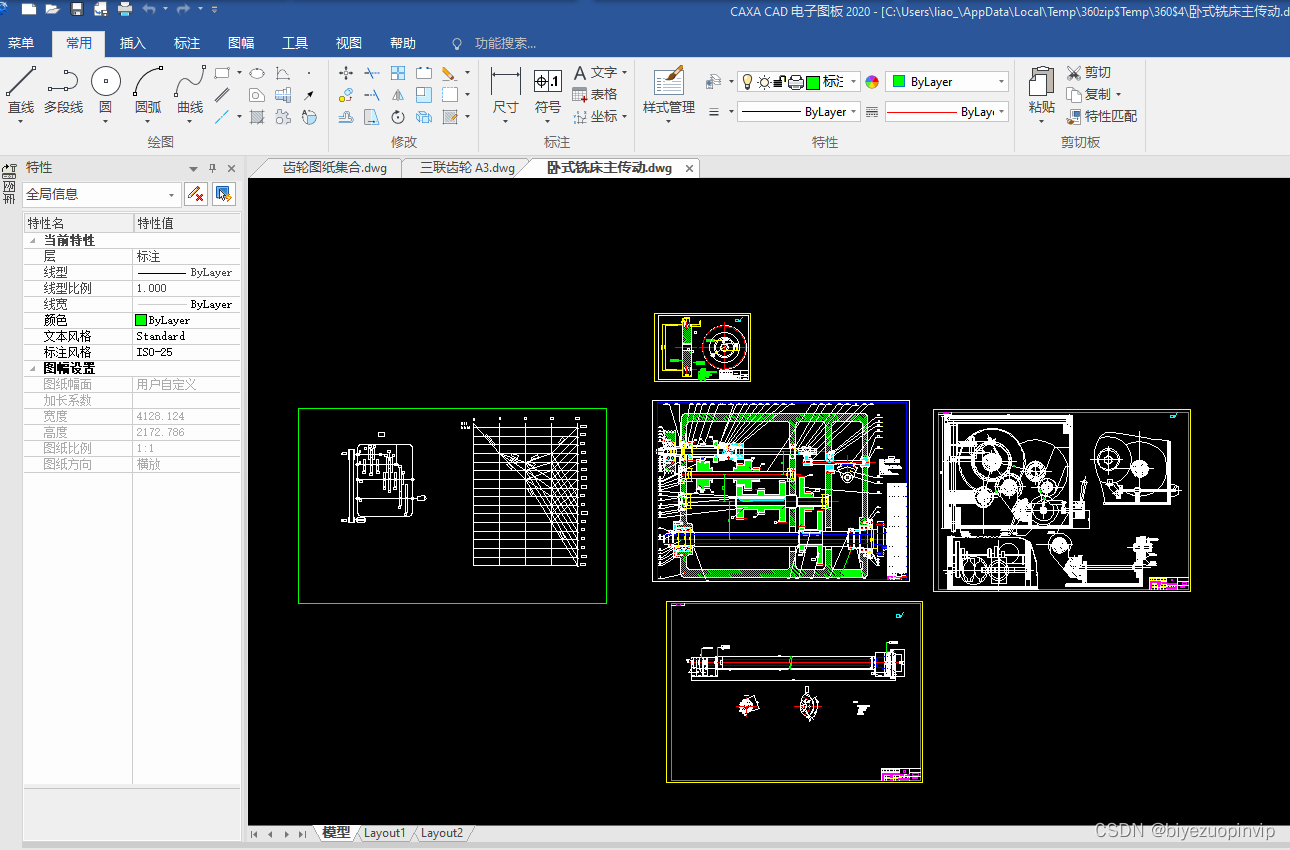Click the undo arrow icon
1290x850 pixels.
(149, 9)
